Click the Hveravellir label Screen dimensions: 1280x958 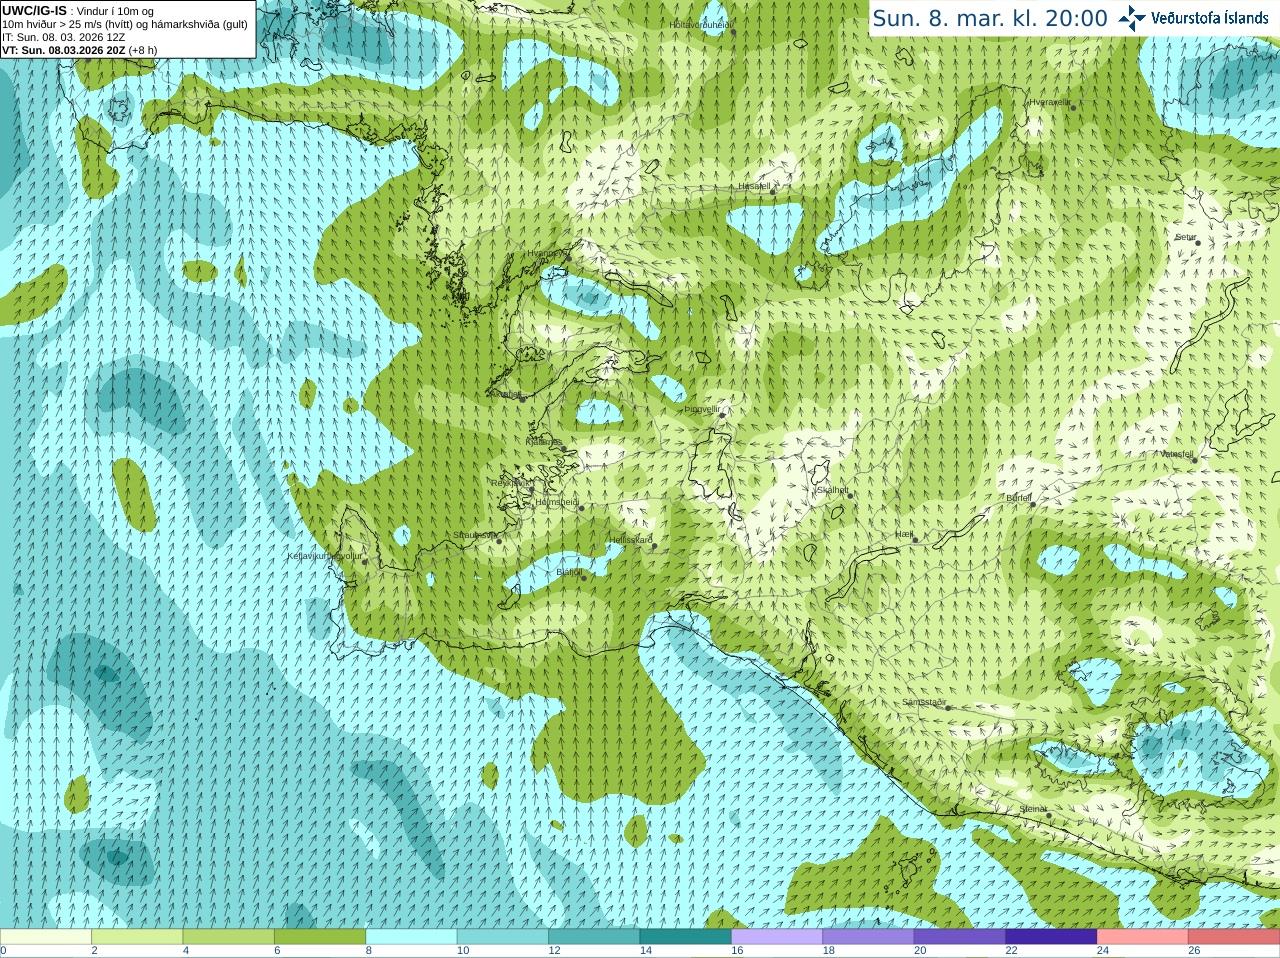[1050, 102]
